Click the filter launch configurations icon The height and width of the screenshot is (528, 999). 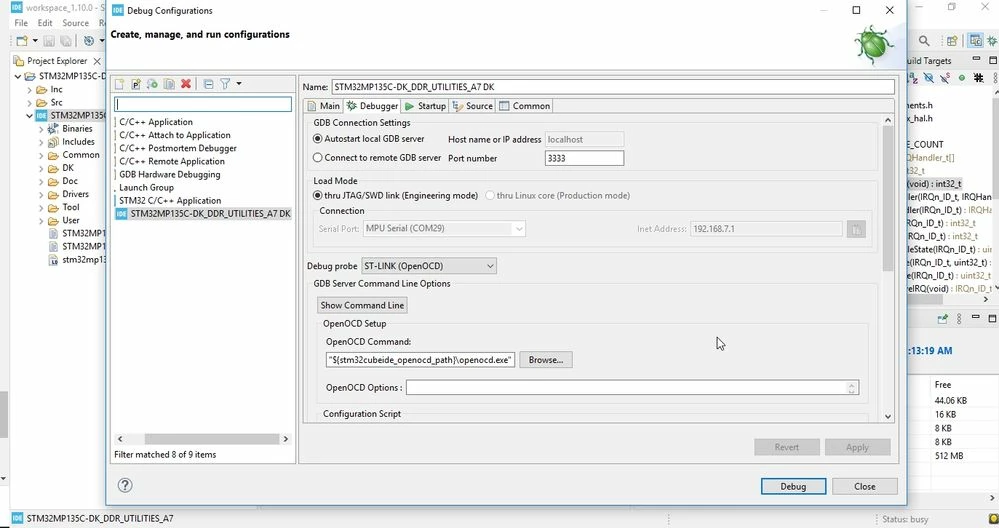coord(225,84)
